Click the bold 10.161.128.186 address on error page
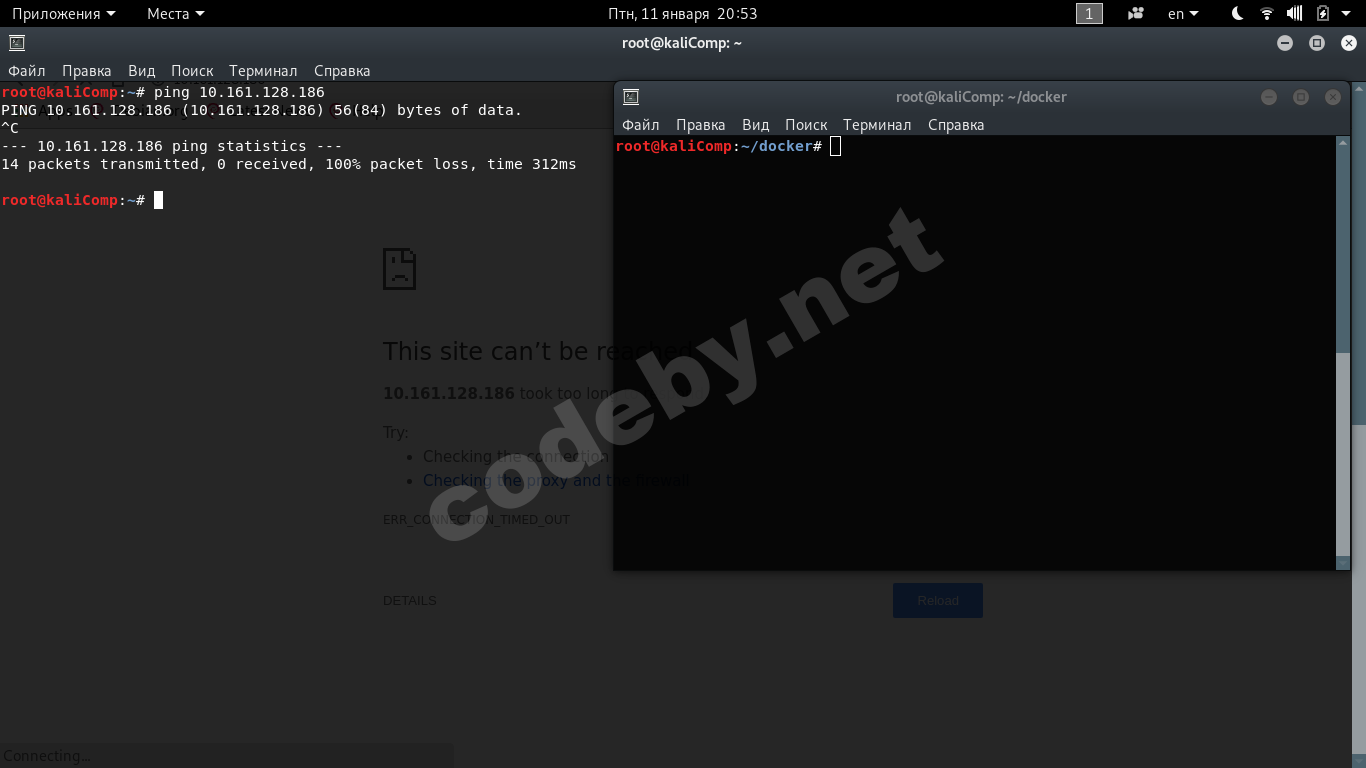Viewport: 1366px width, 768px height. 449,394
